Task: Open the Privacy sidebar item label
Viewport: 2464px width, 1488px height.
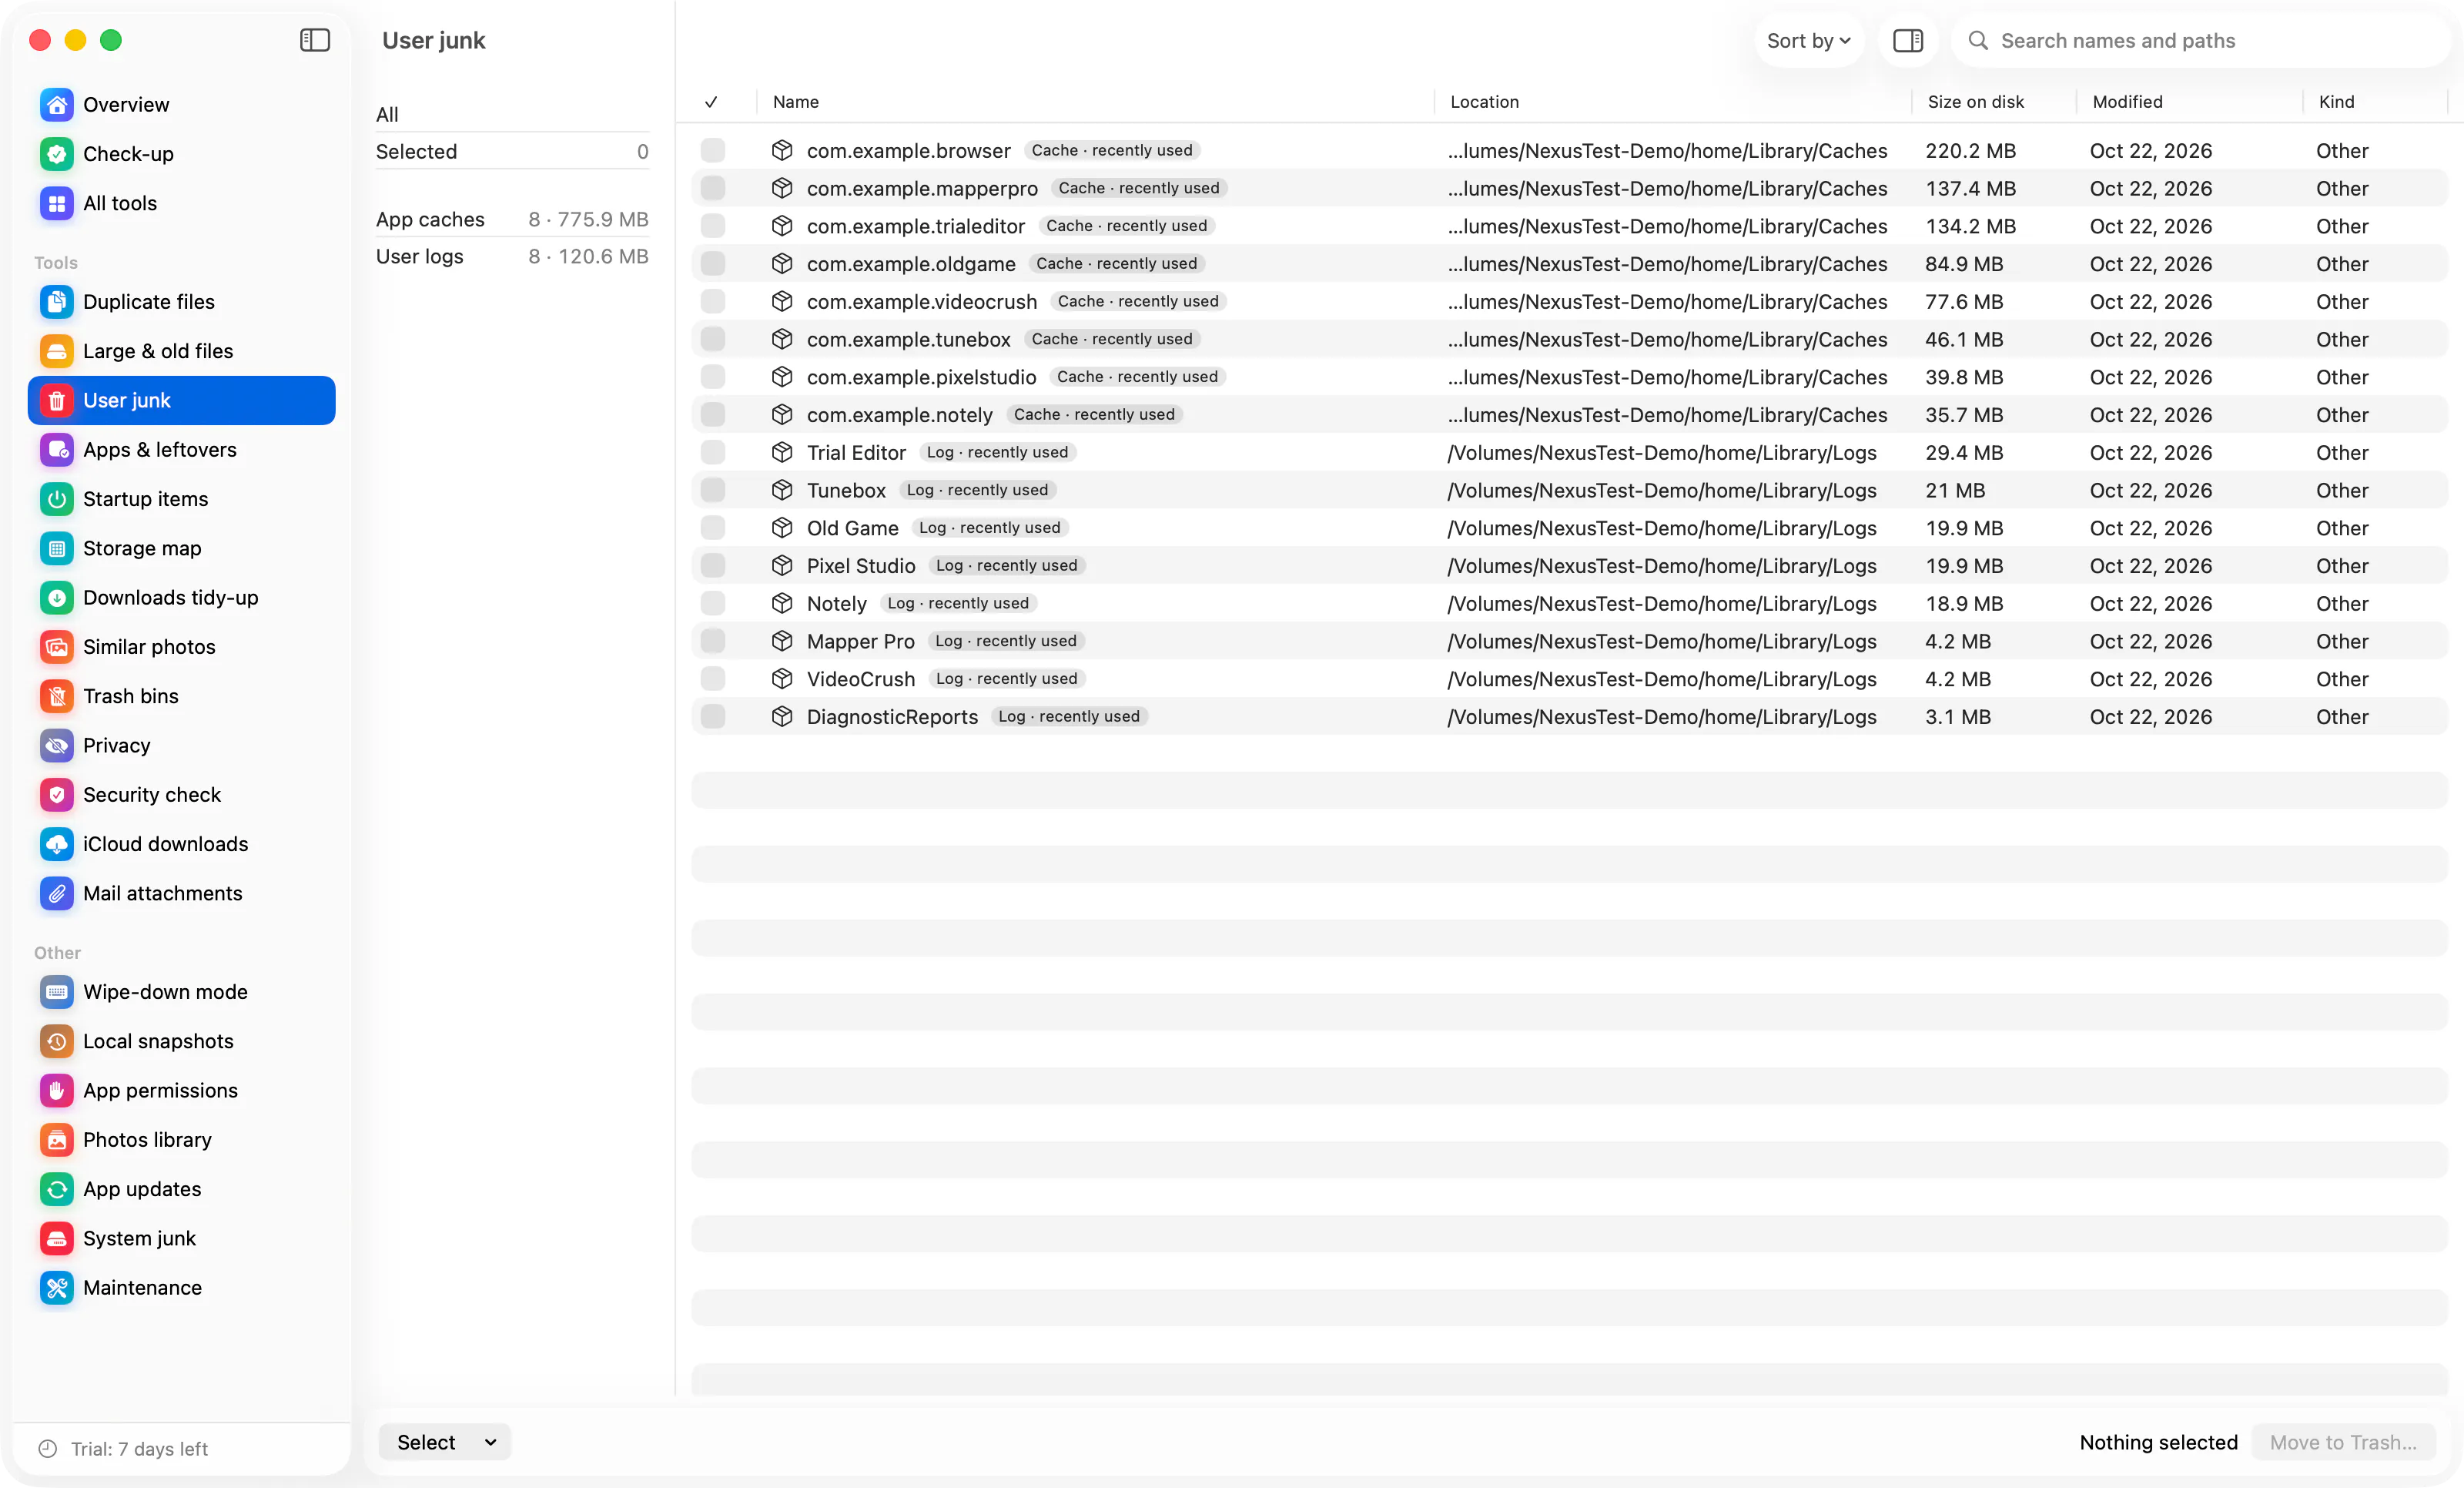Action: coord(116,745)
